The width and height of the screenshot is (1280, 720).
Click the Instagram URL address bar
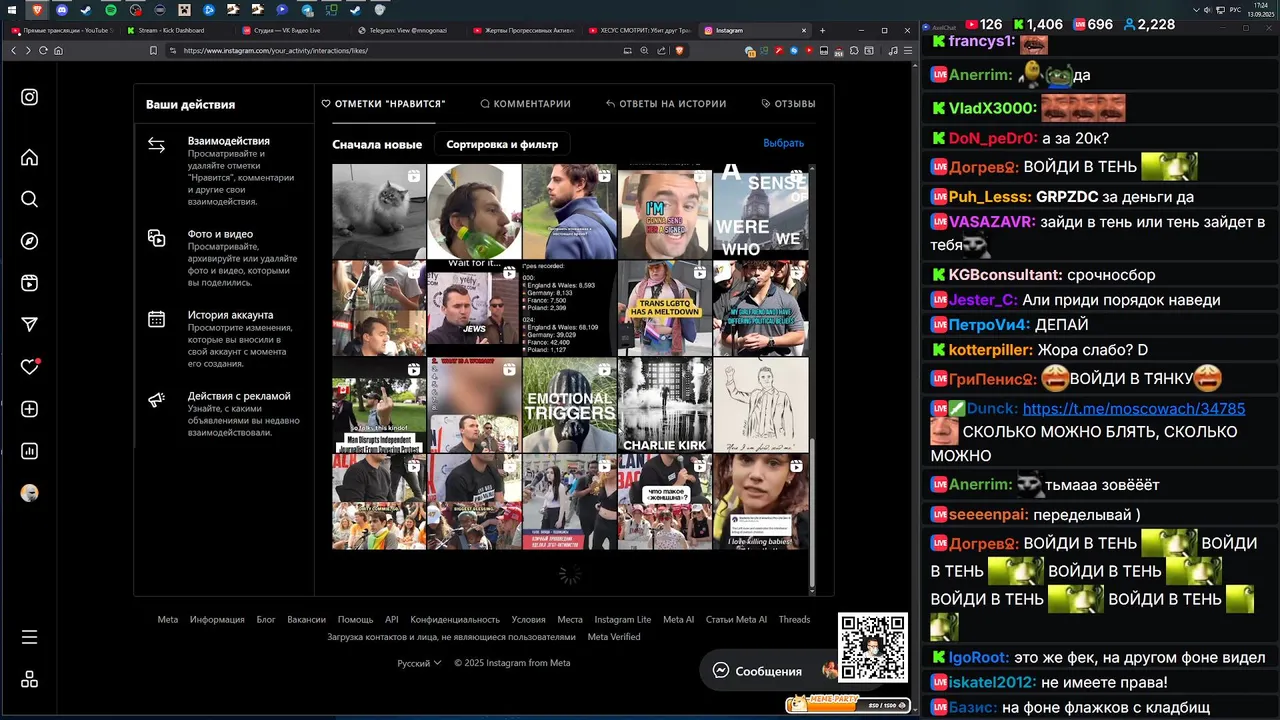coord(400,50)
